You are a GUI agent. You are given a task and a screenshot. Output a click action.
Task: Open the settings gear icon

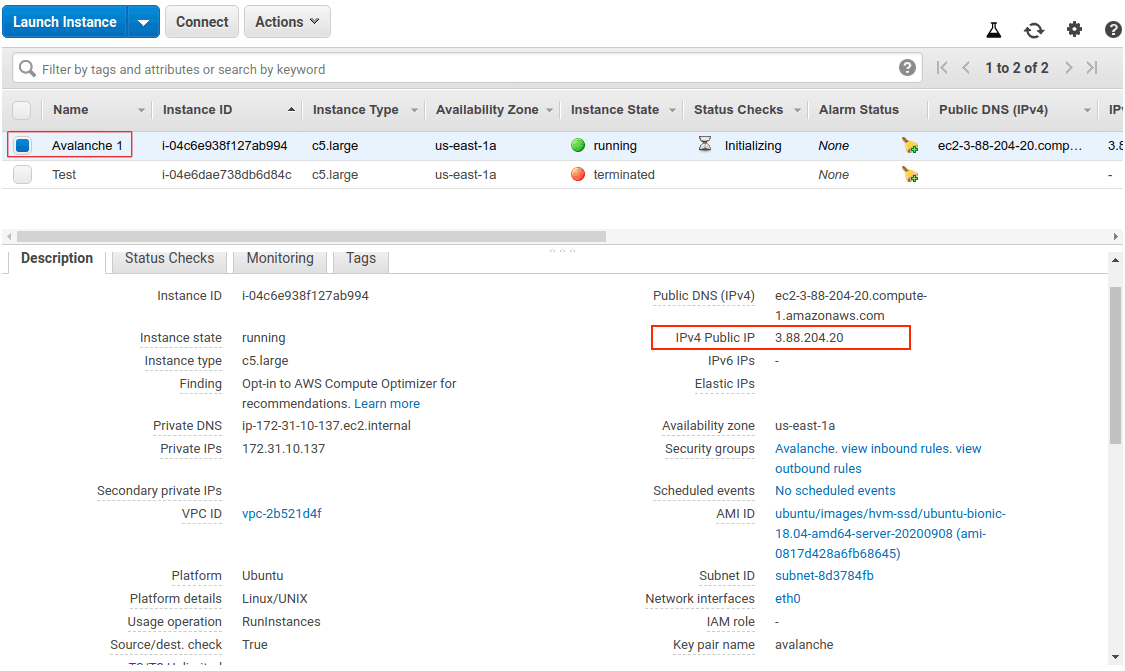1074,30
